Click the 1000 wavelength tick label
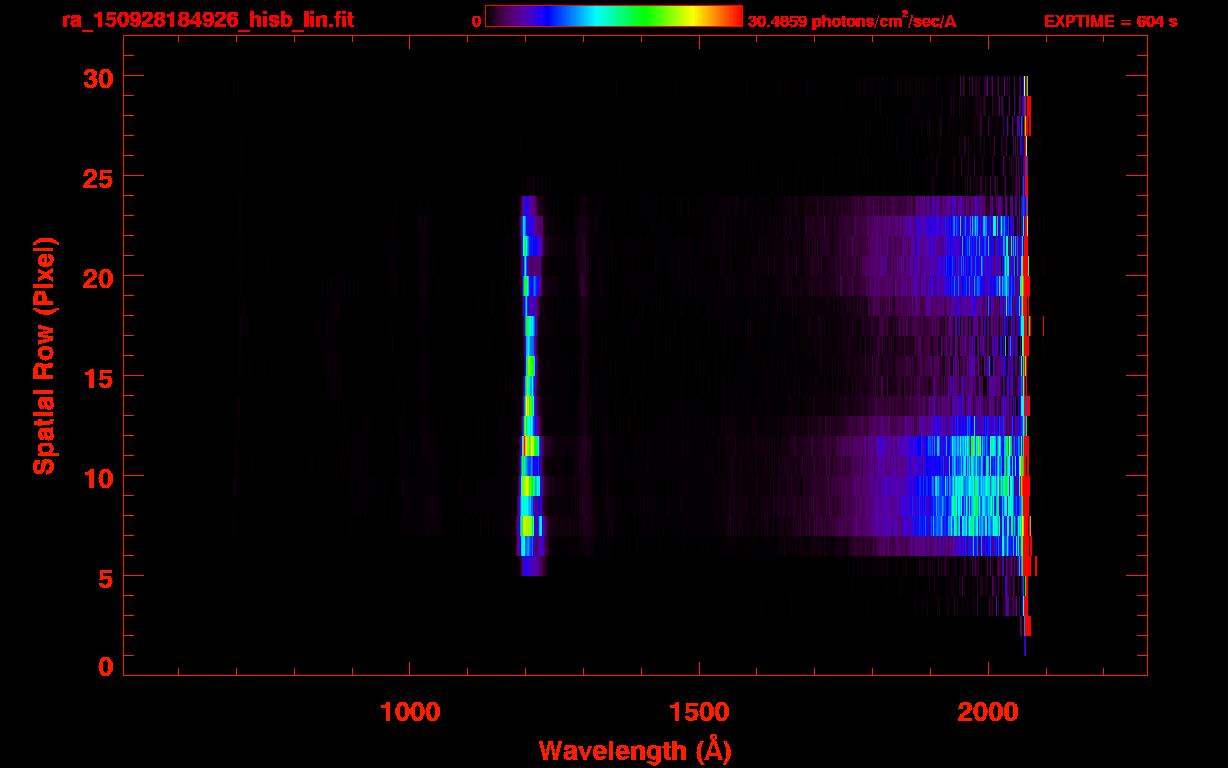The image size is (1228, 768). (x=410, y=711)
